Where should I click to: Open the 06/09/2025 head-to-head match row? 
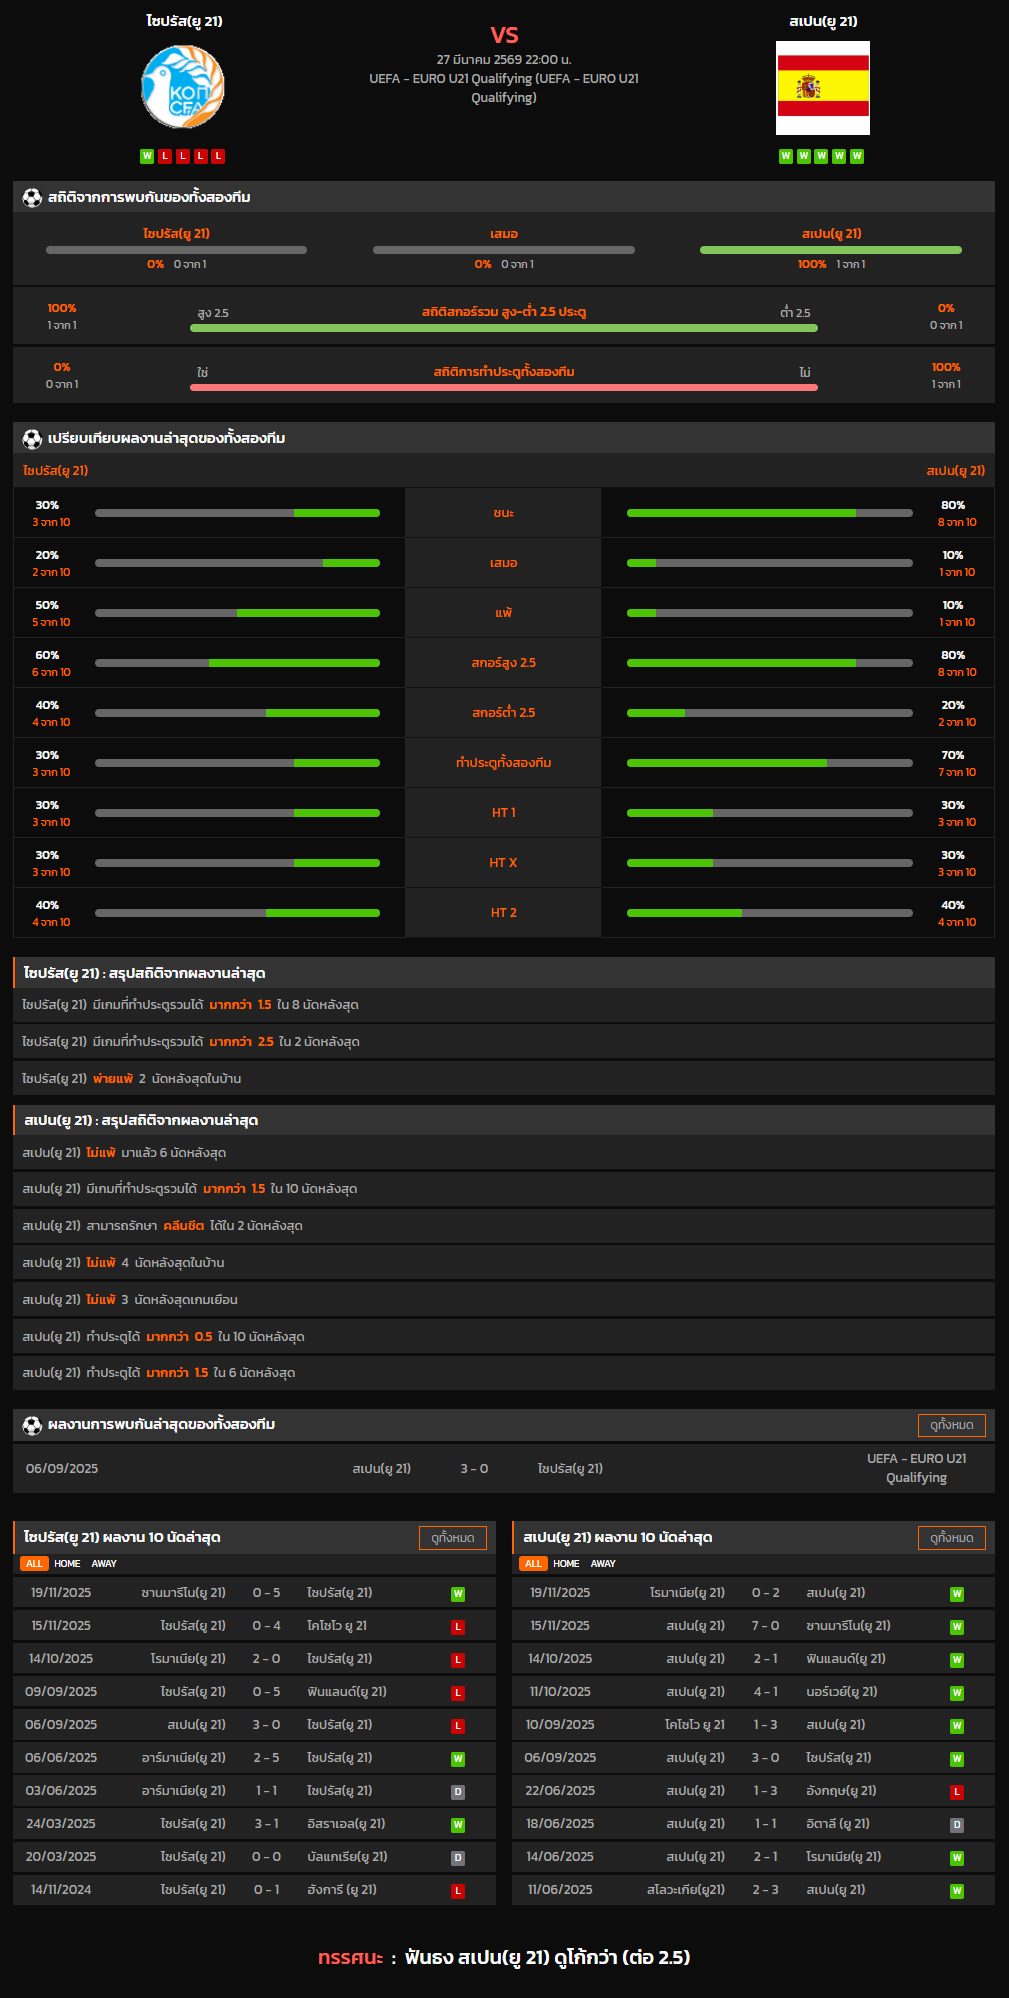pos(503,1469)
